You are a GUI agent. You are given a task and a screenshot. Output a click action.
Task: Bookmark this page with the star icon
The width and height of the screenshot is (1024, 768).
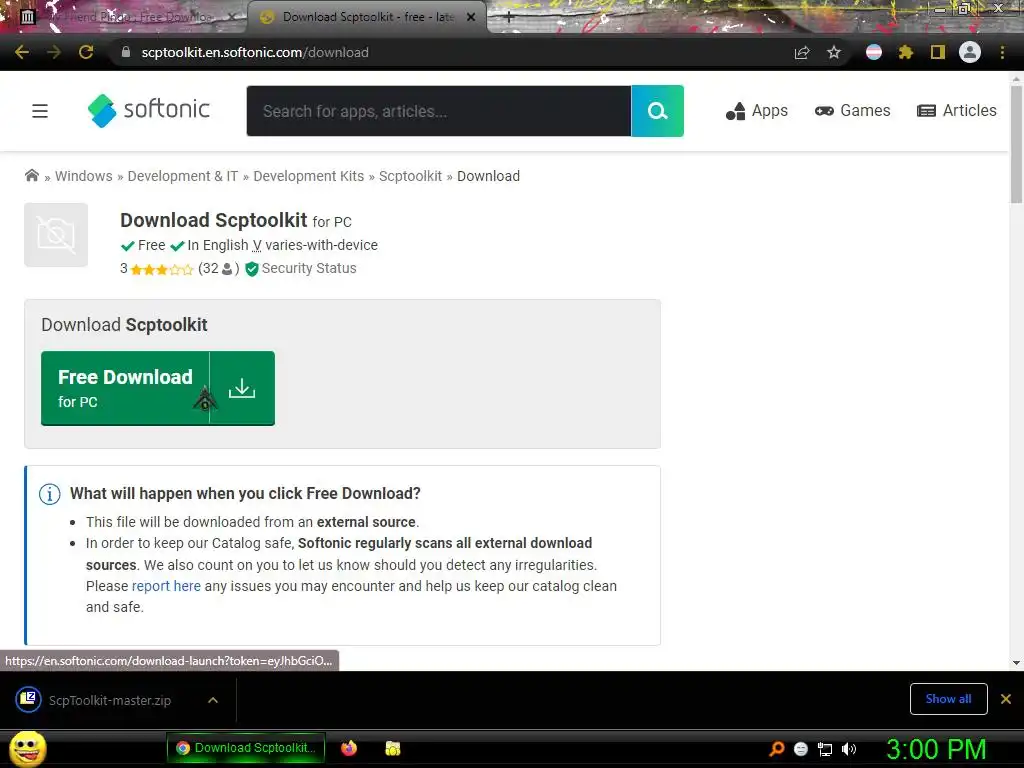833,52
